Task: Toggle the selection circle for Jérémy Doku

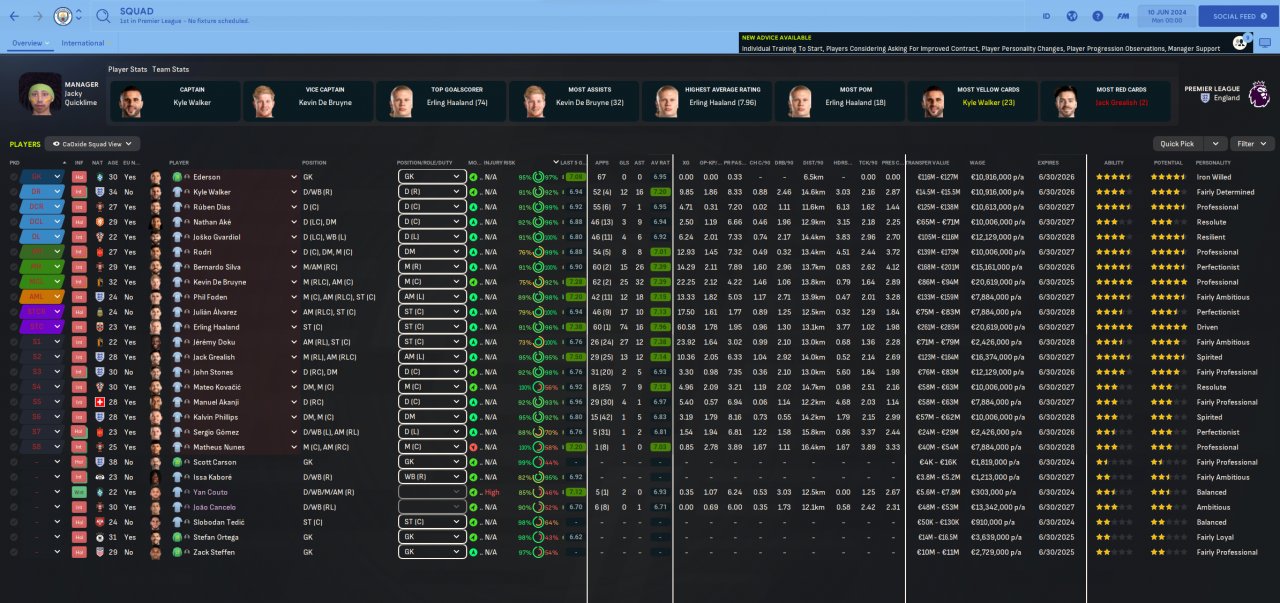Action: coord(14,342)
